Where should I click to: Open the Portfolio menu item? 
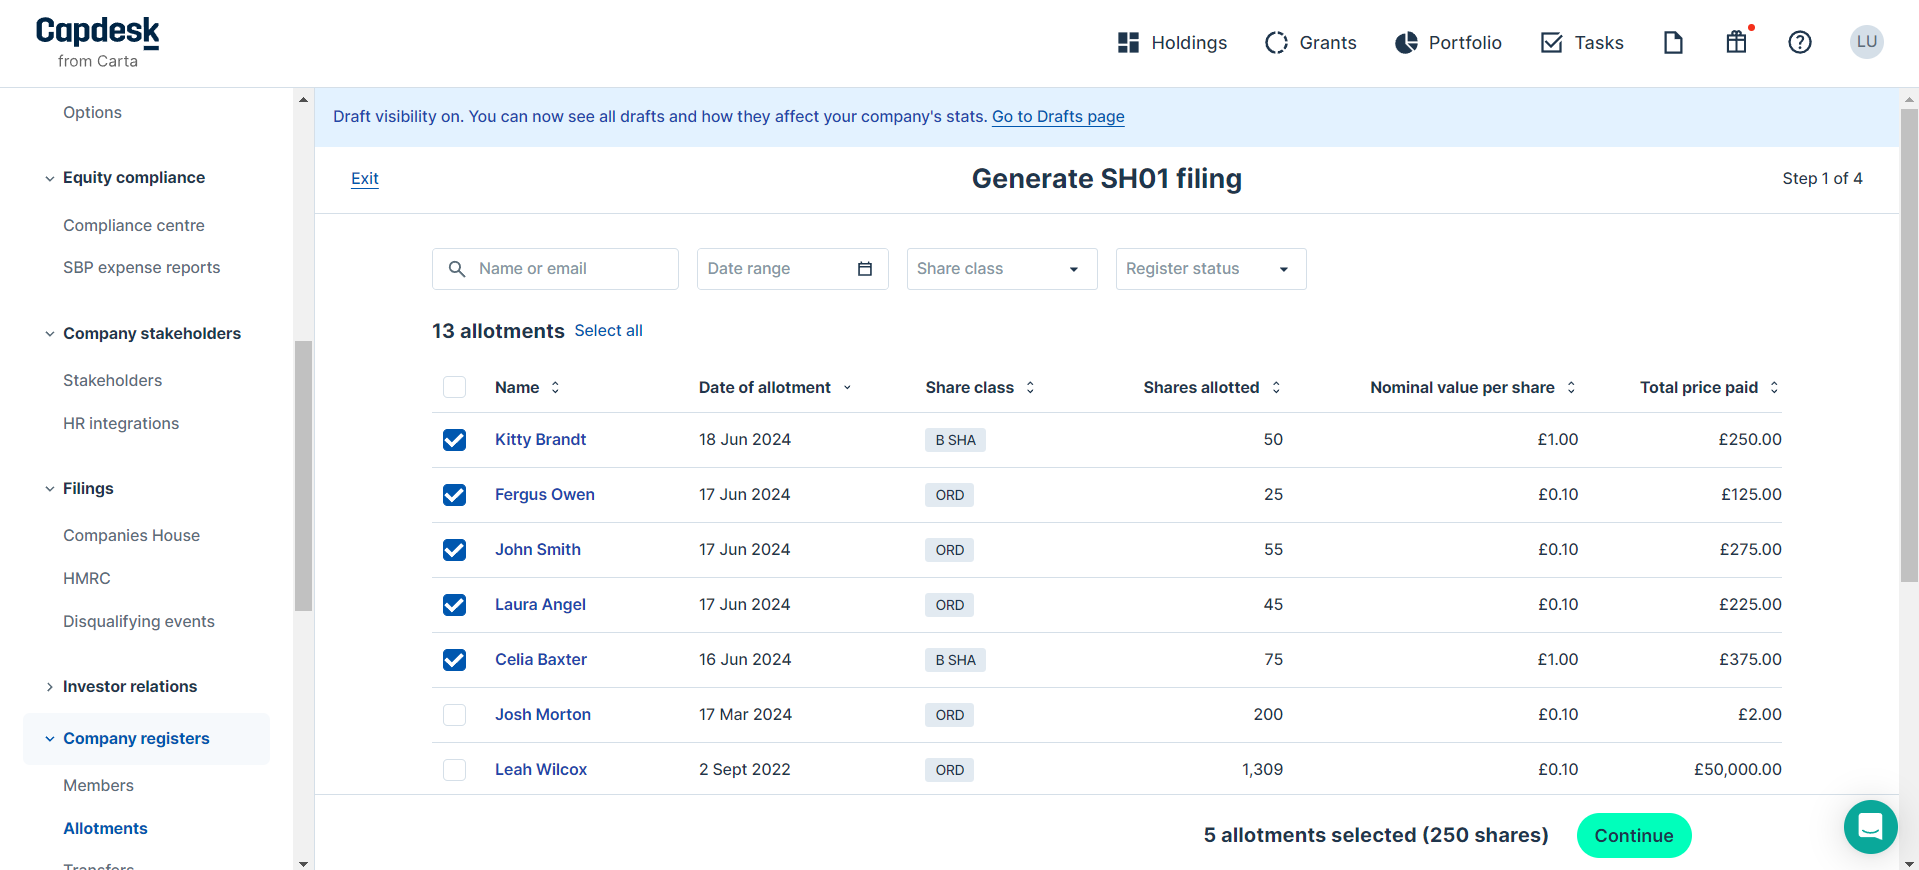tap(1448, 42)
